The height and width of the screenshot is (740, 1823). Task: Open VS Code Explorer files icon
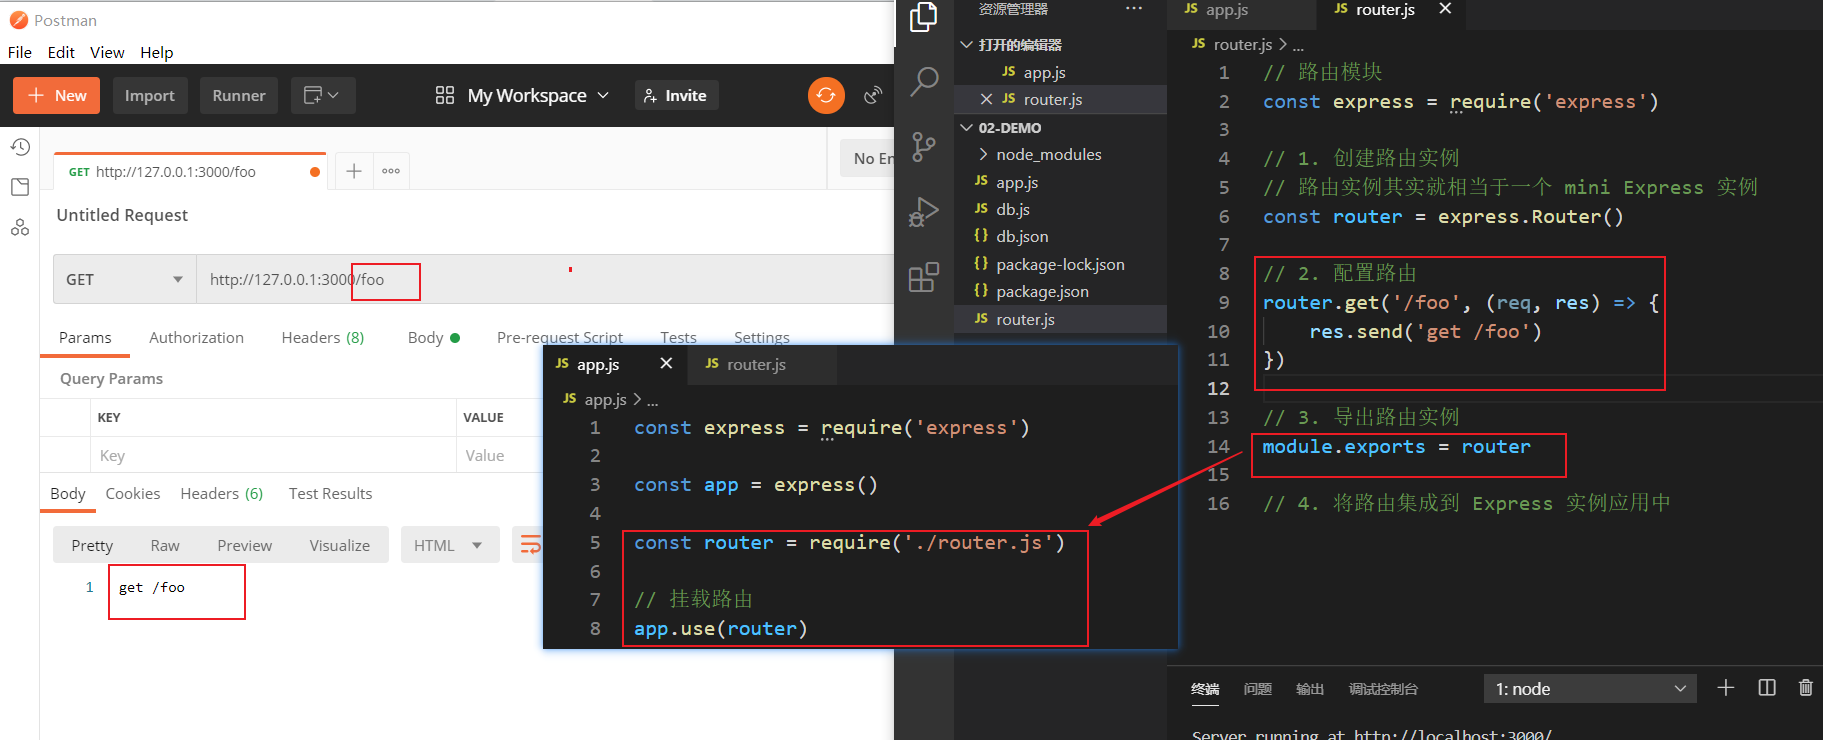923,17
